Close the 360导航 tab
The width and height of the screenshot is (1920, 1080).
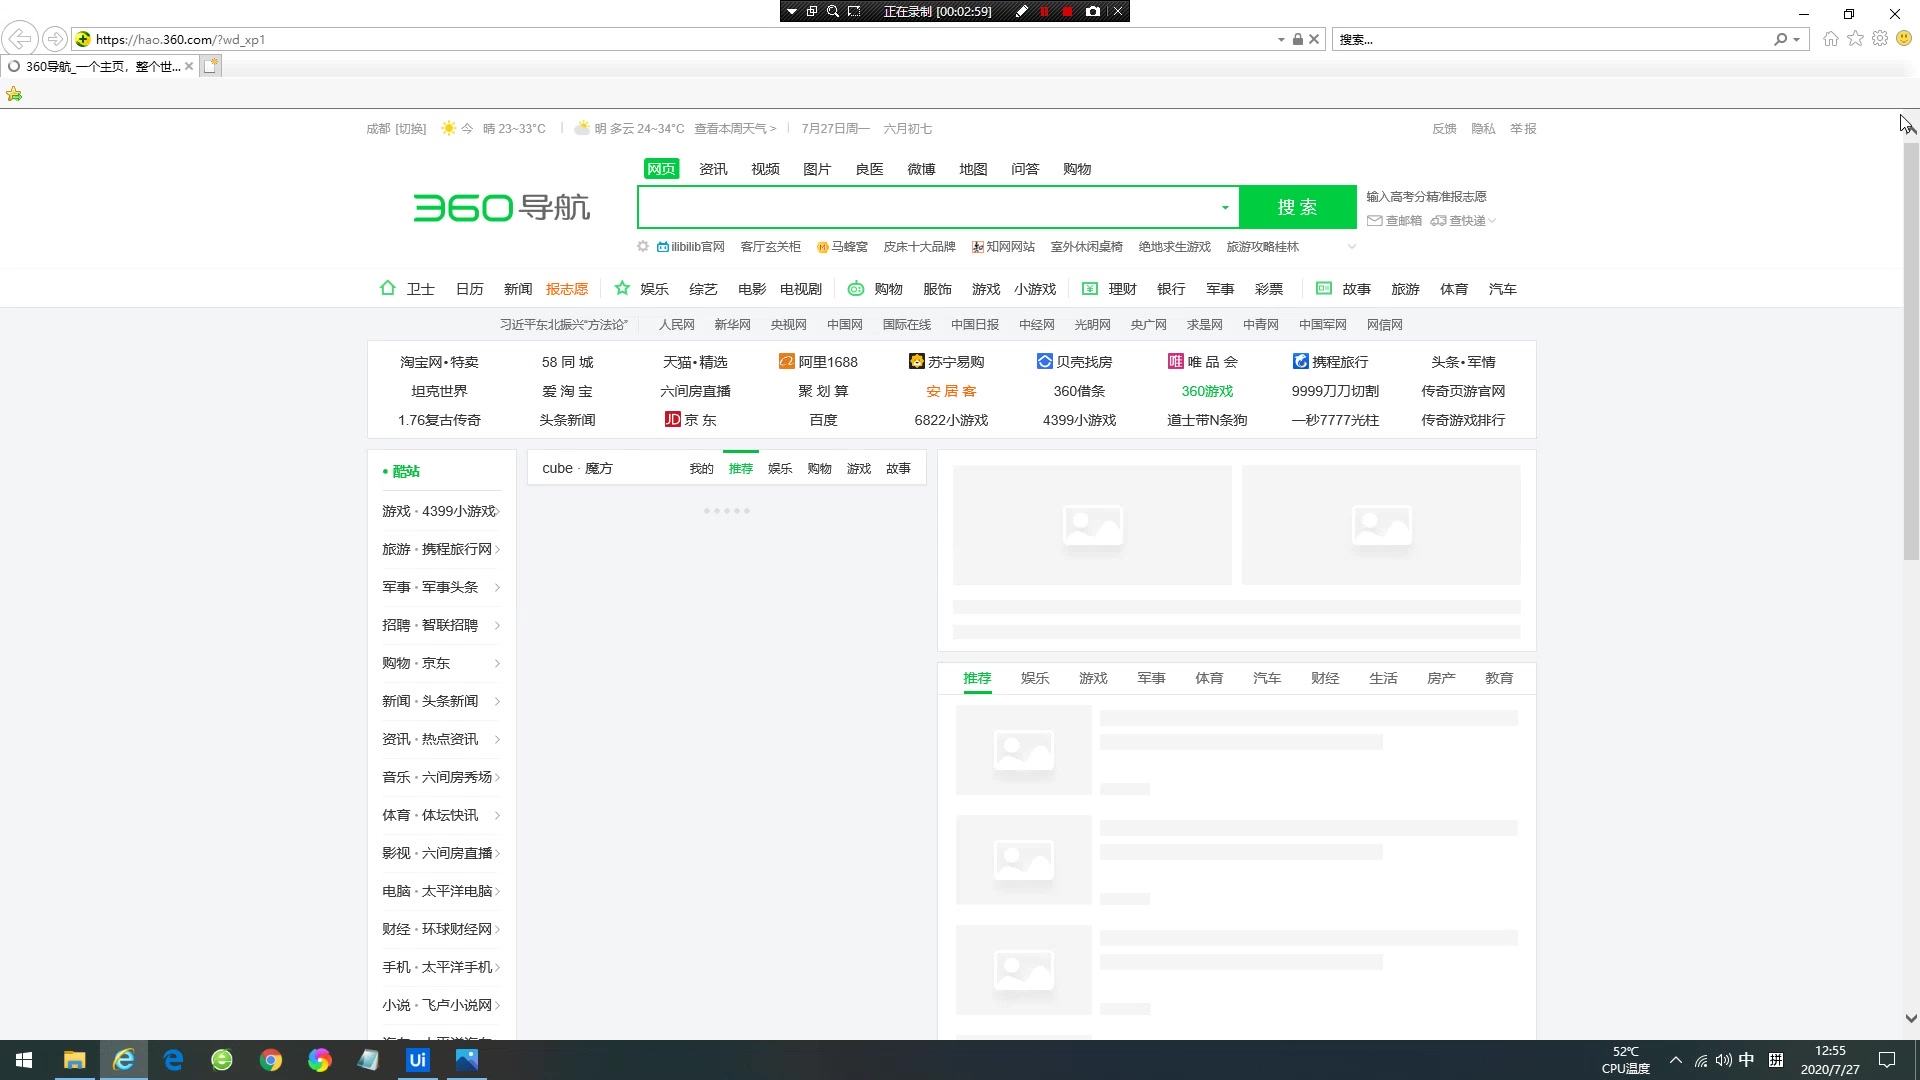[x=189, y=66]
